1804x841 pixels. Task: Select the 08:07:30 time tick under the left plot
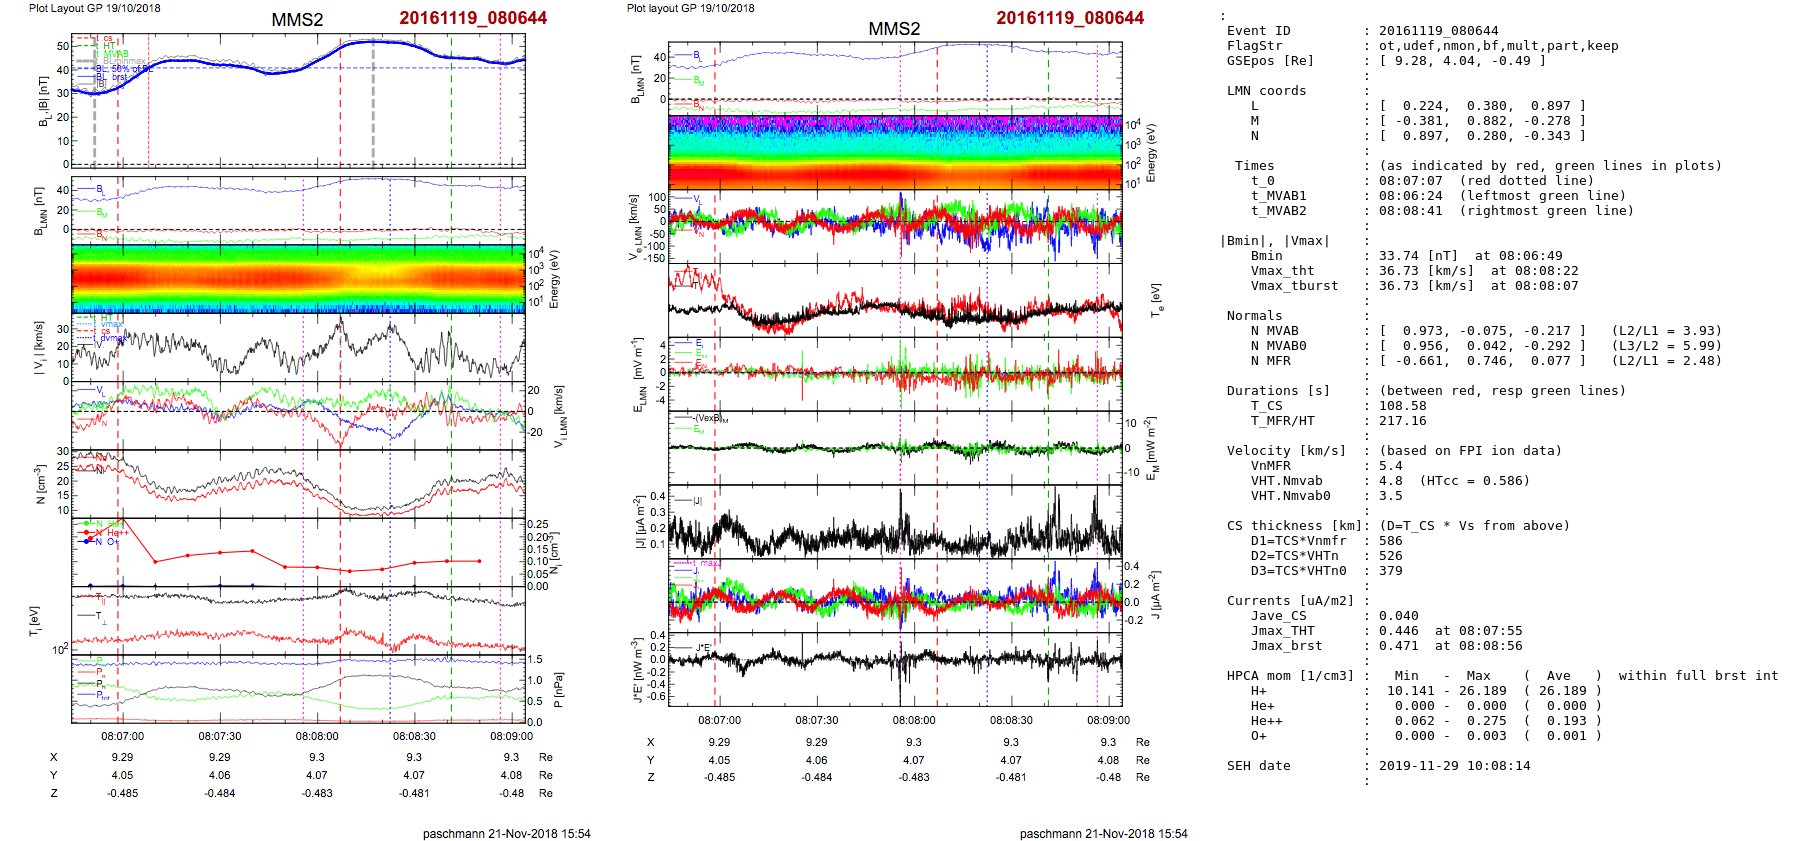[x=219, y=736]
